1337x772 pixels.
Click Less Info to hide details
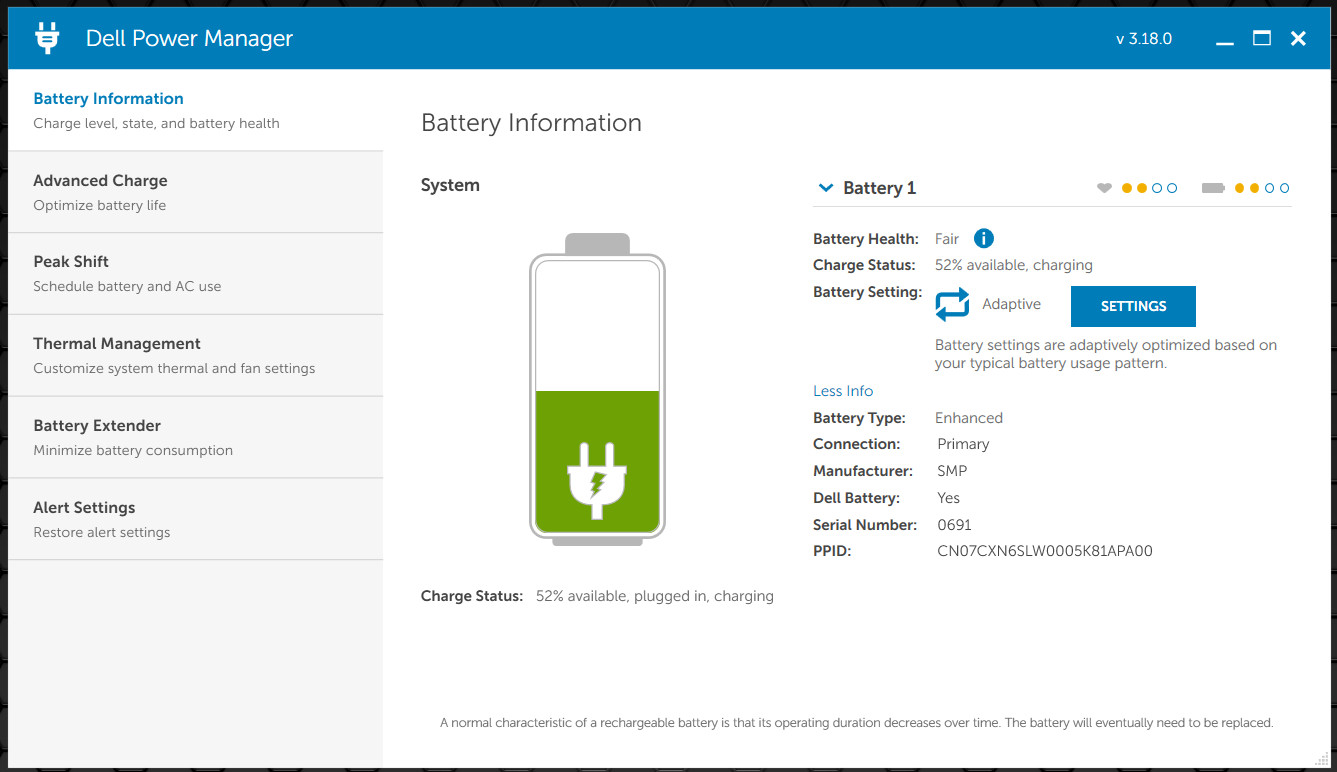click(x=843, y=391)
